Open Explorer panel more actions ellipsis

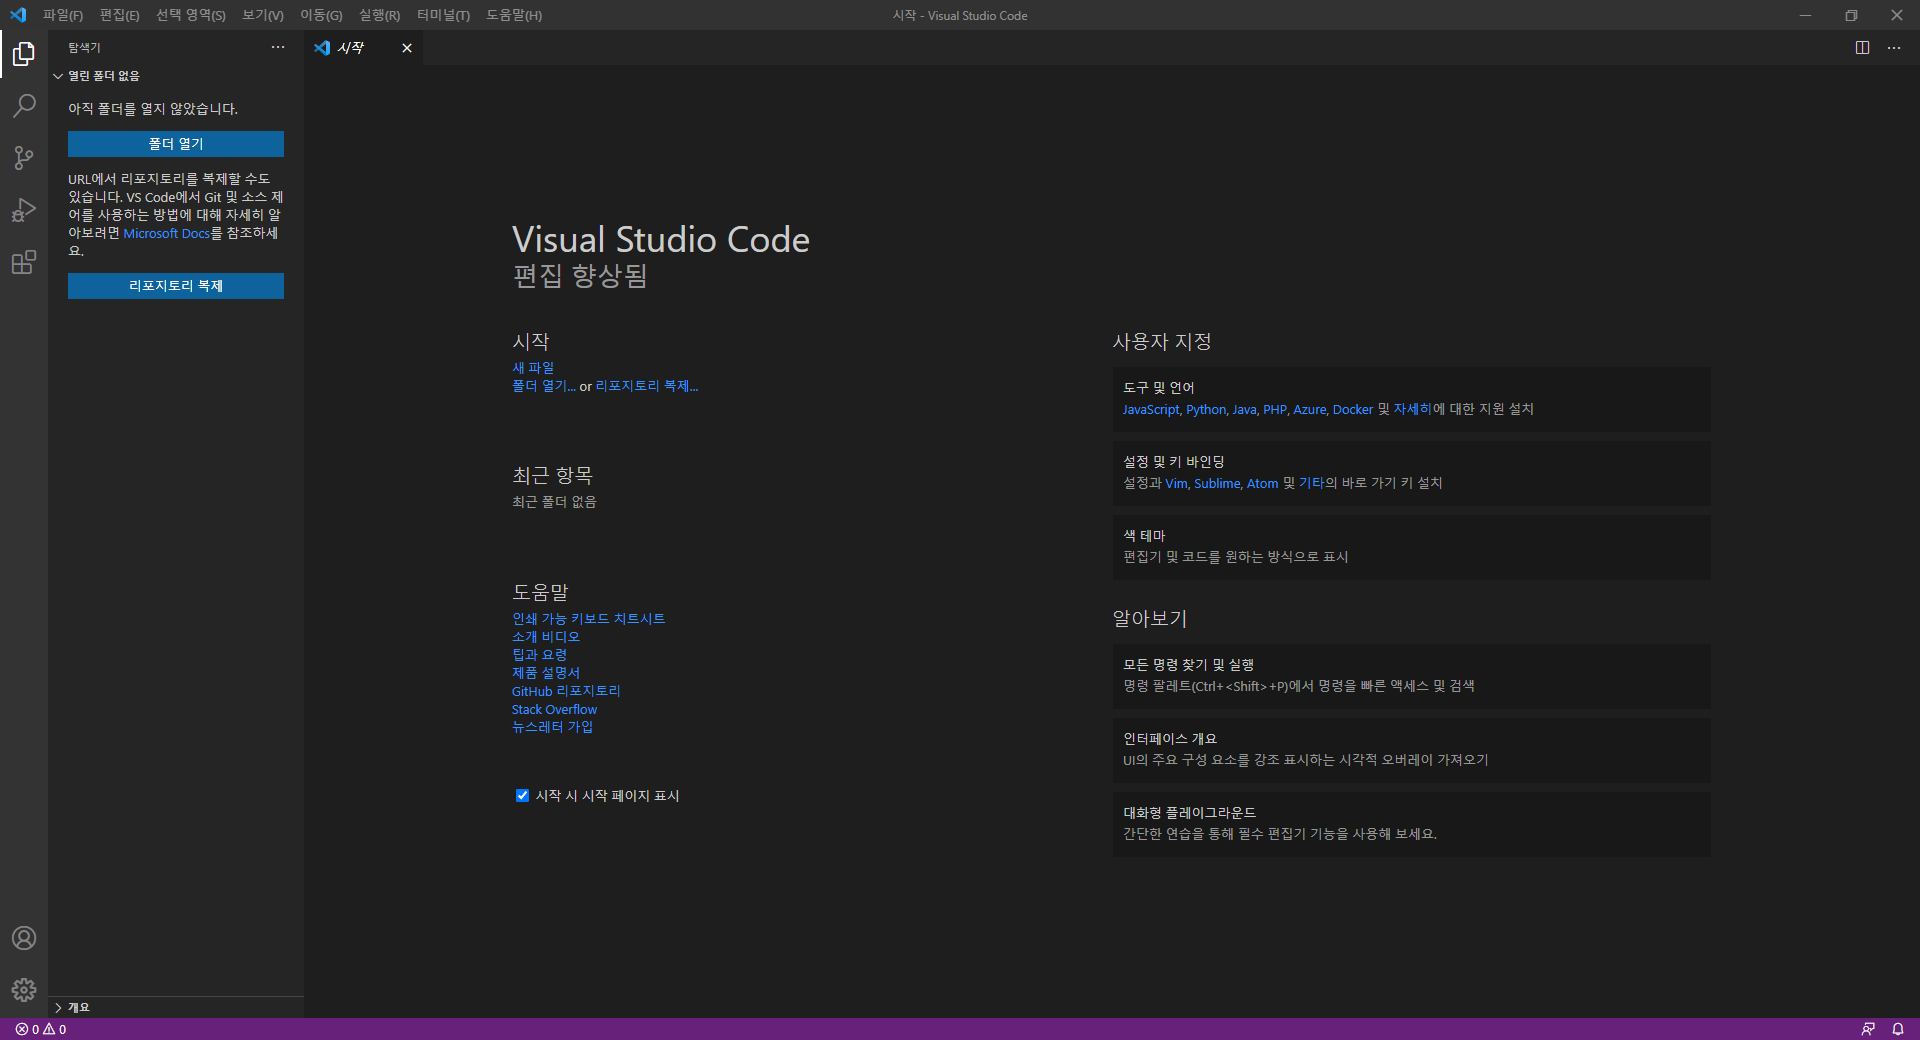(x=278, y=48)
